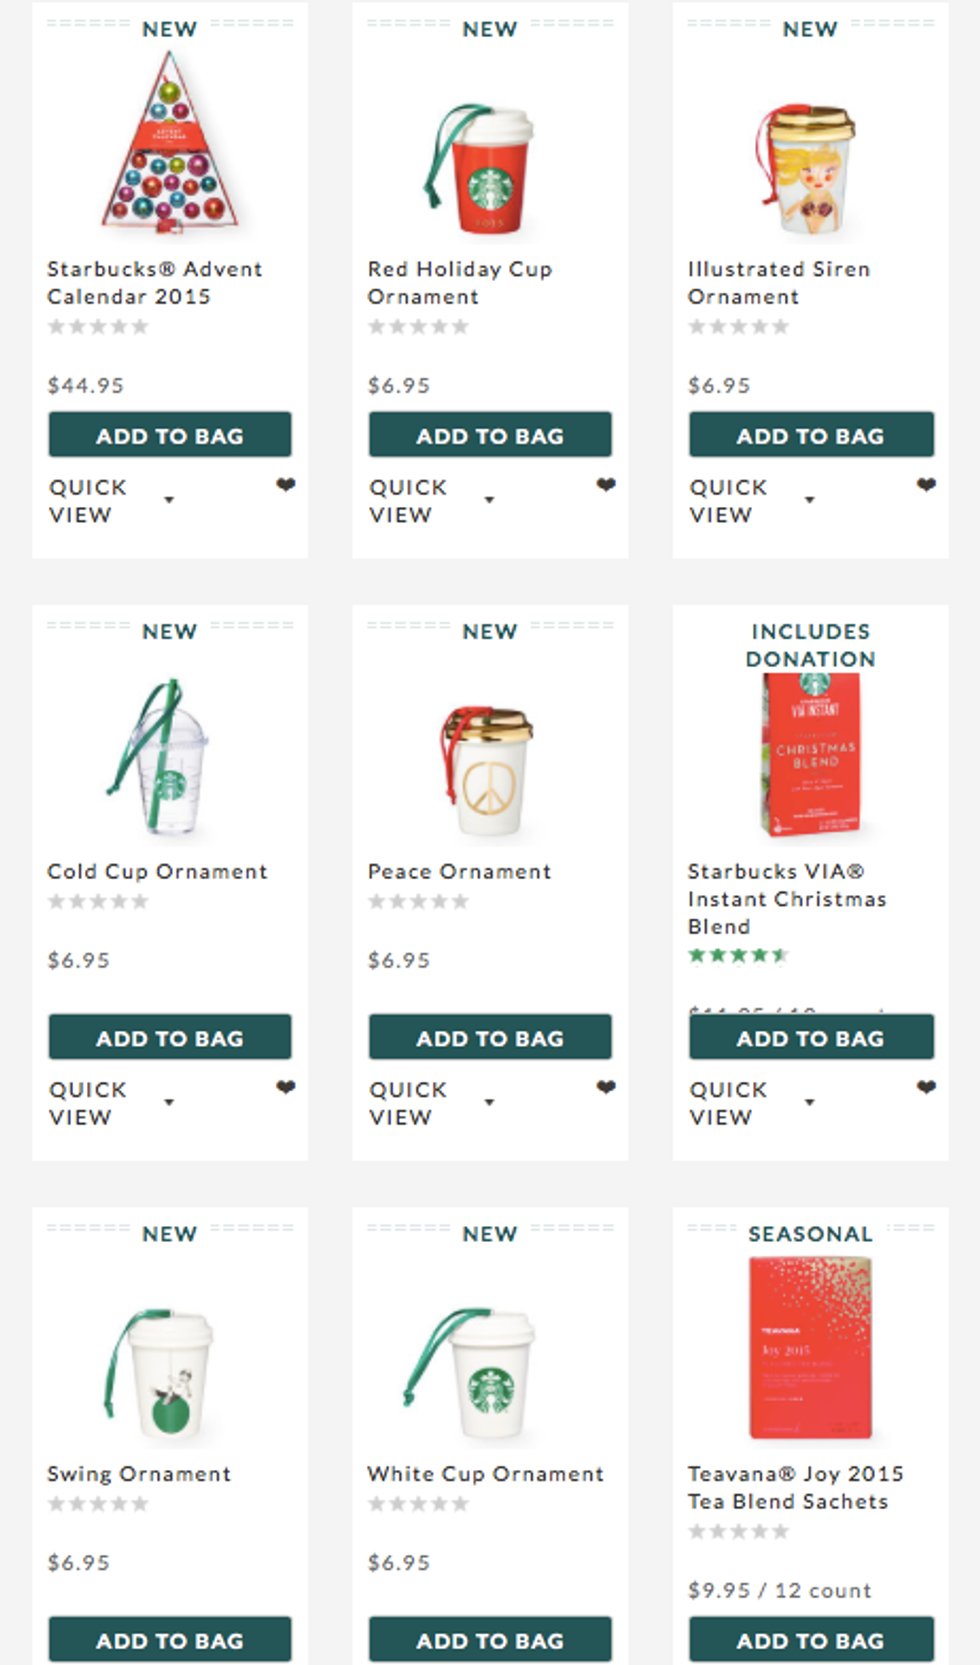Open the Illustrated Siren Ornament title link
The height and width of the screenshot is (1665, 980).
778,283
